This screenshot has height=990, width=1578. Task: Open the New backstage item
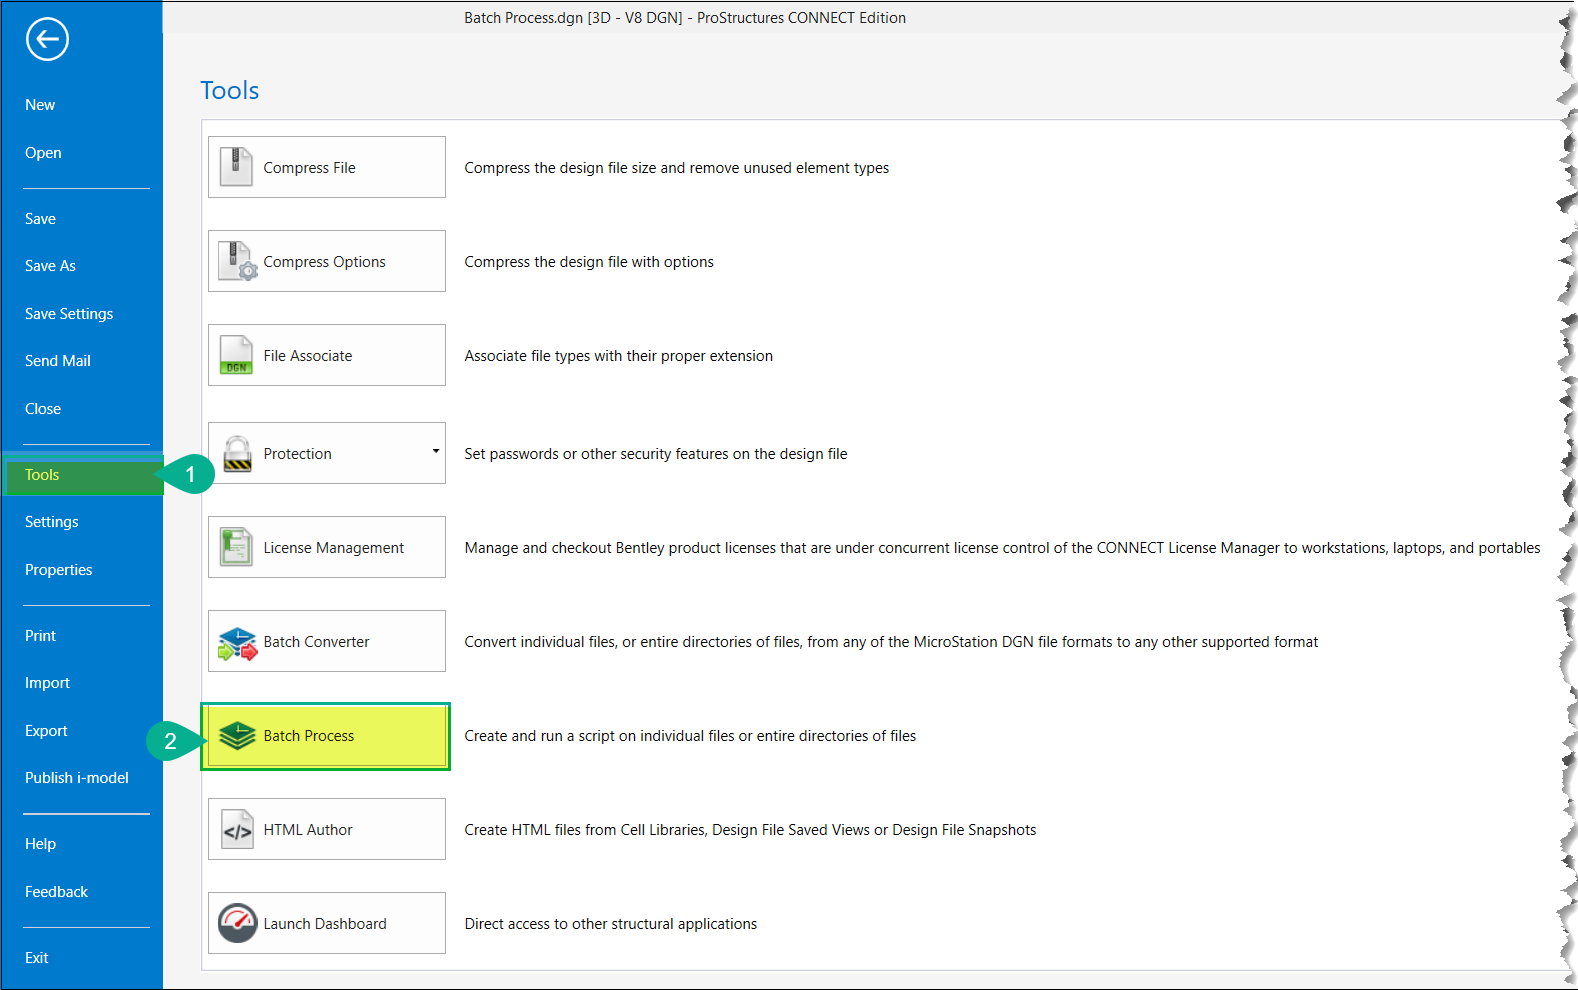pos(40,105)
